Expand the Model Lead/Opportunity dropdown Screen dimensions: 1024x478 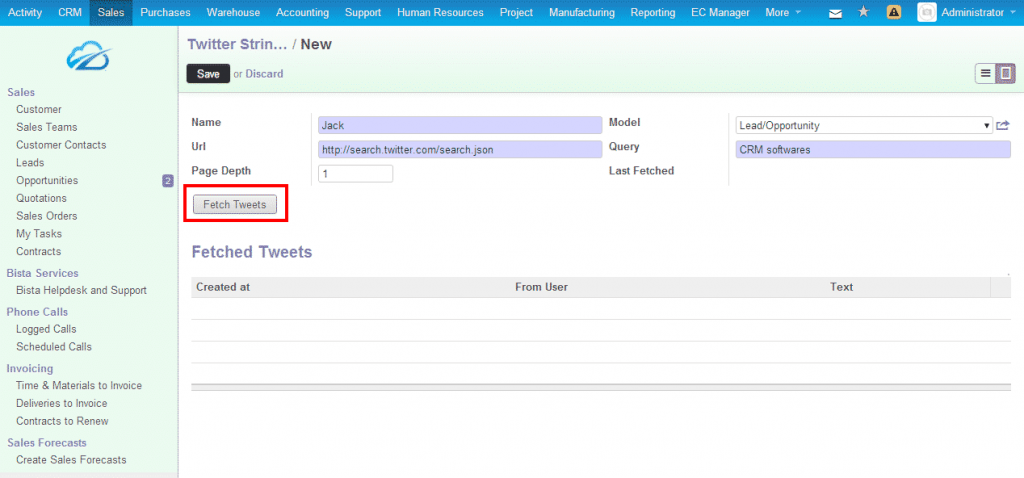[864, 125]
